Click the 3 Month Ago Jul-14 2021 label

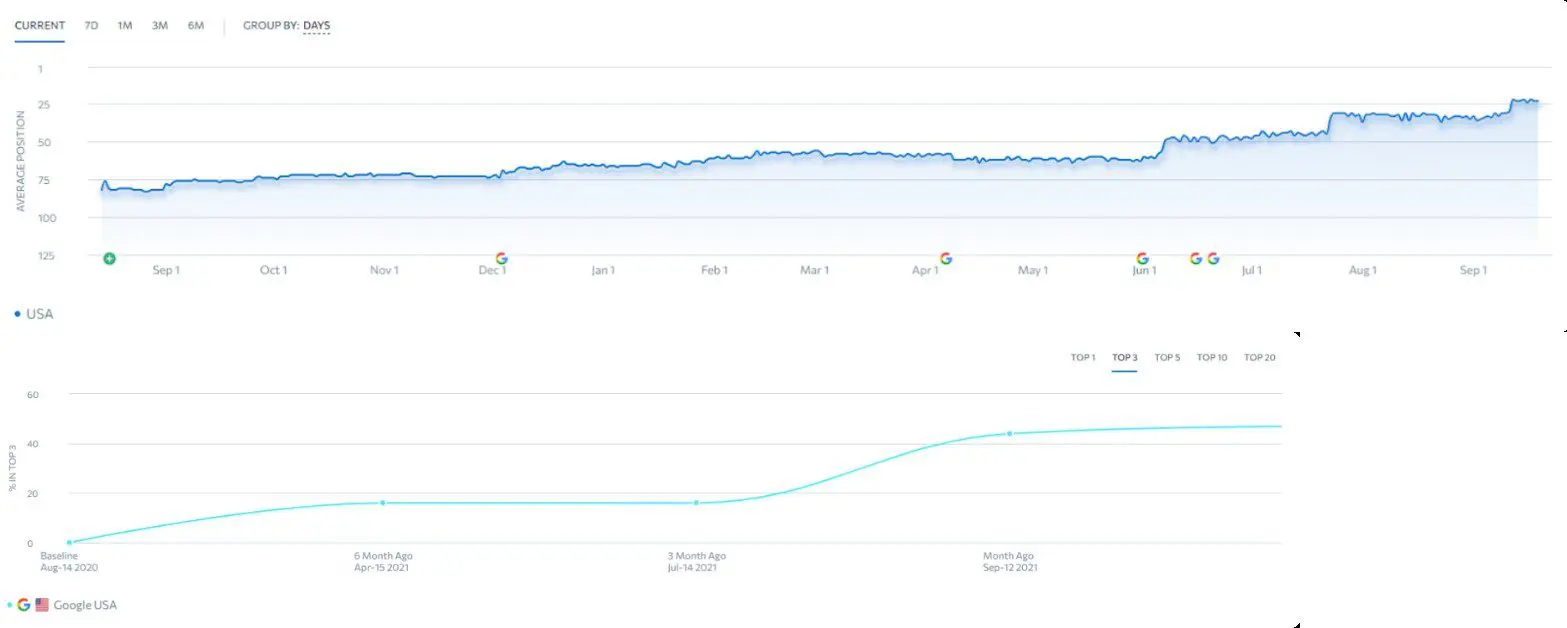point(697,561)
